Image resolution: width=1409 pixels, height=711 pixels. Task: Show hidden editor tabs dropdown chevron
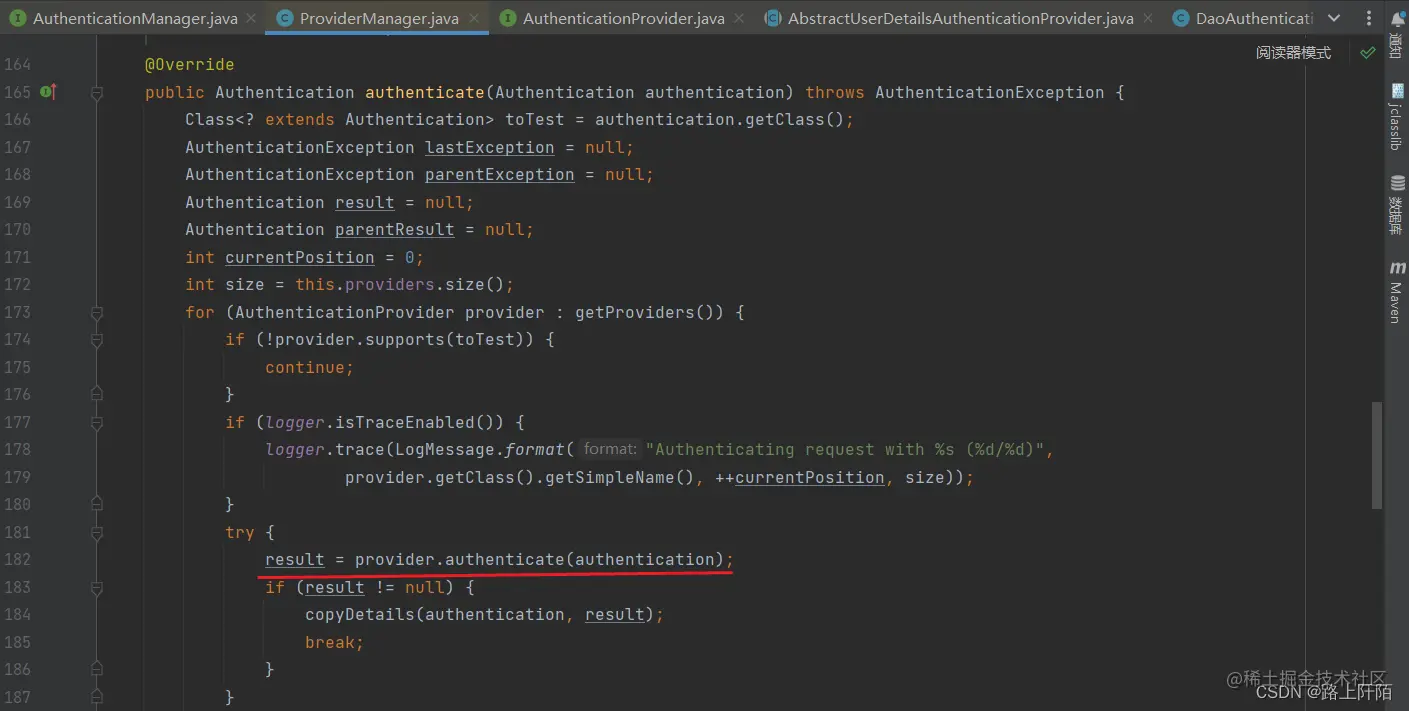click(x=1334, y=18)
